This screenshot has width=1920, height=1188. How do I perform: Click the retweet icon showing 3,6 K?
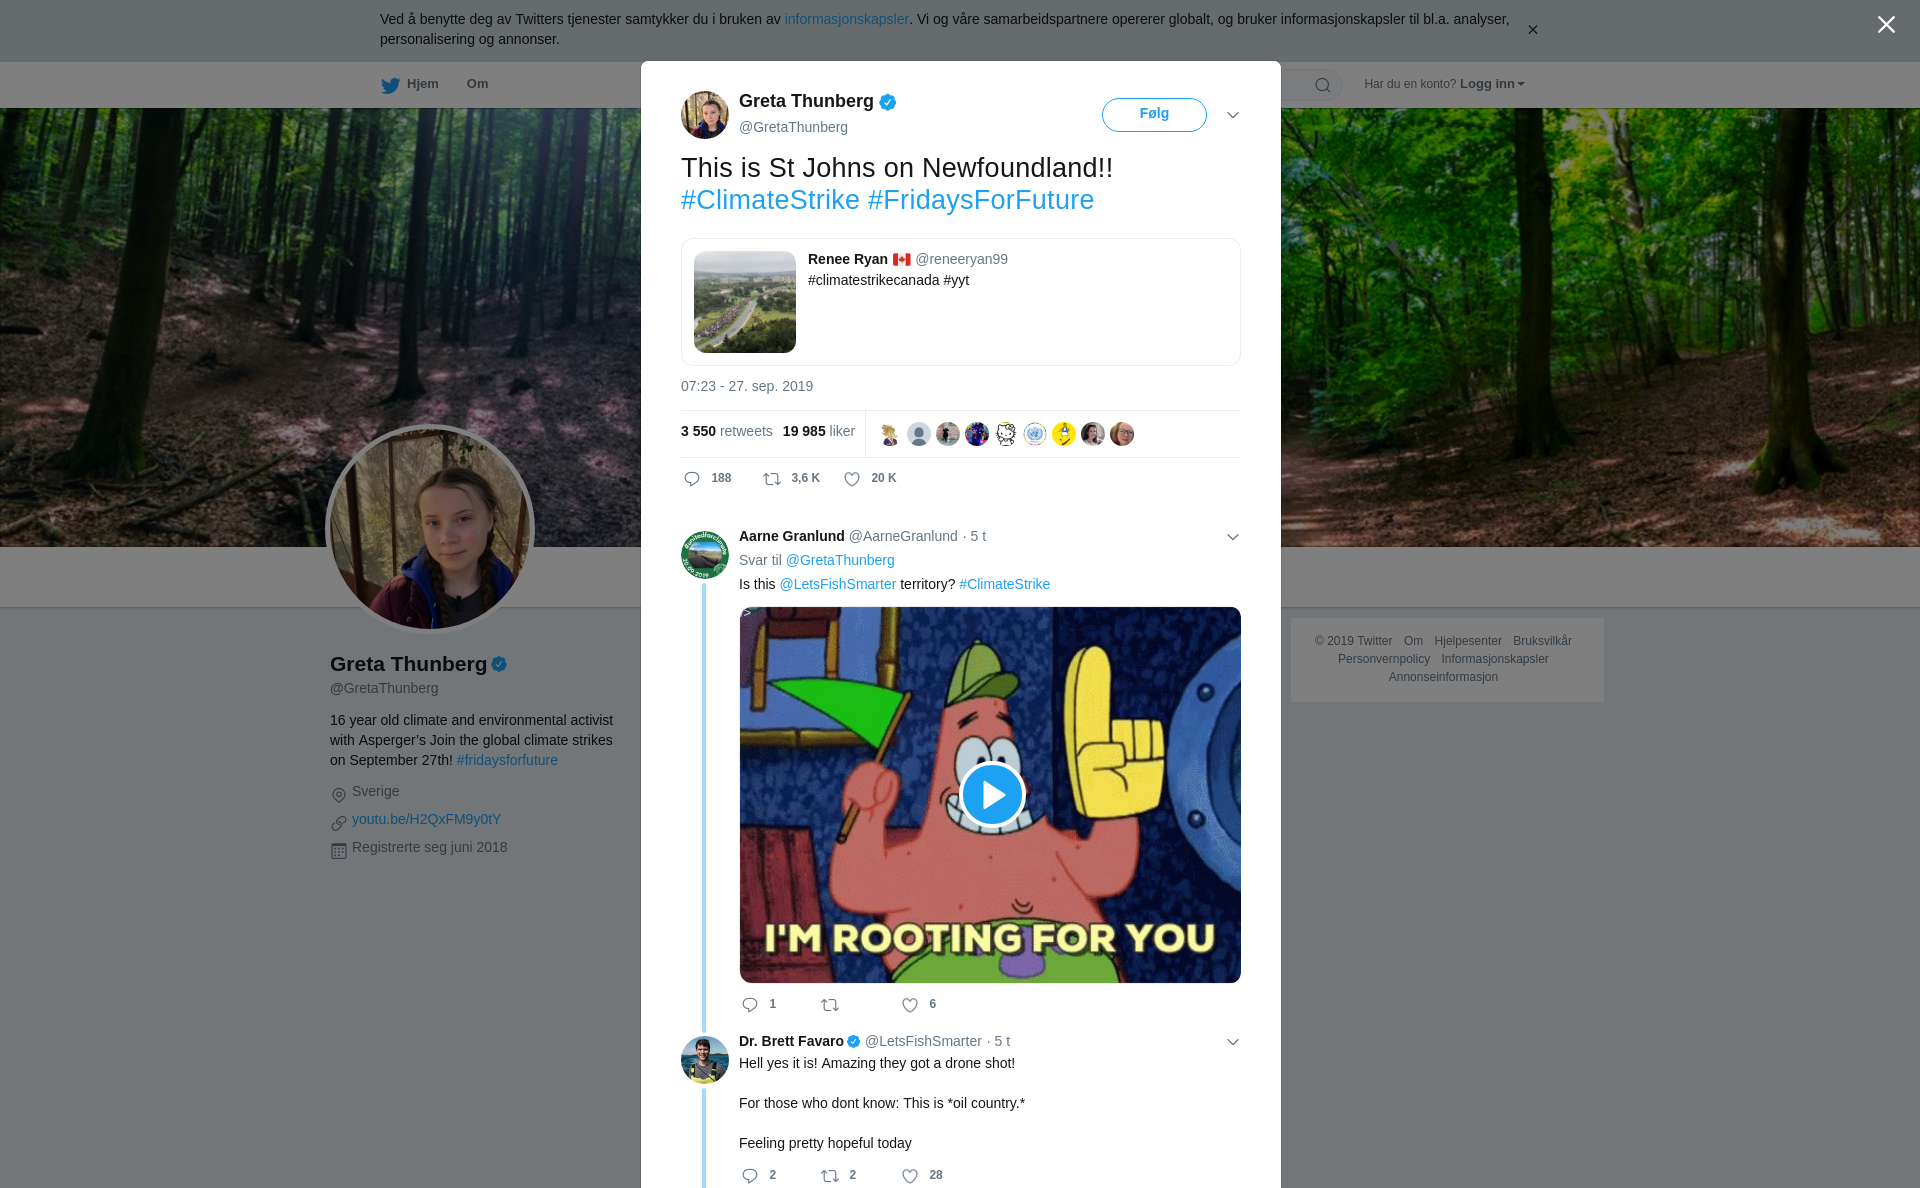pos(772,479)
